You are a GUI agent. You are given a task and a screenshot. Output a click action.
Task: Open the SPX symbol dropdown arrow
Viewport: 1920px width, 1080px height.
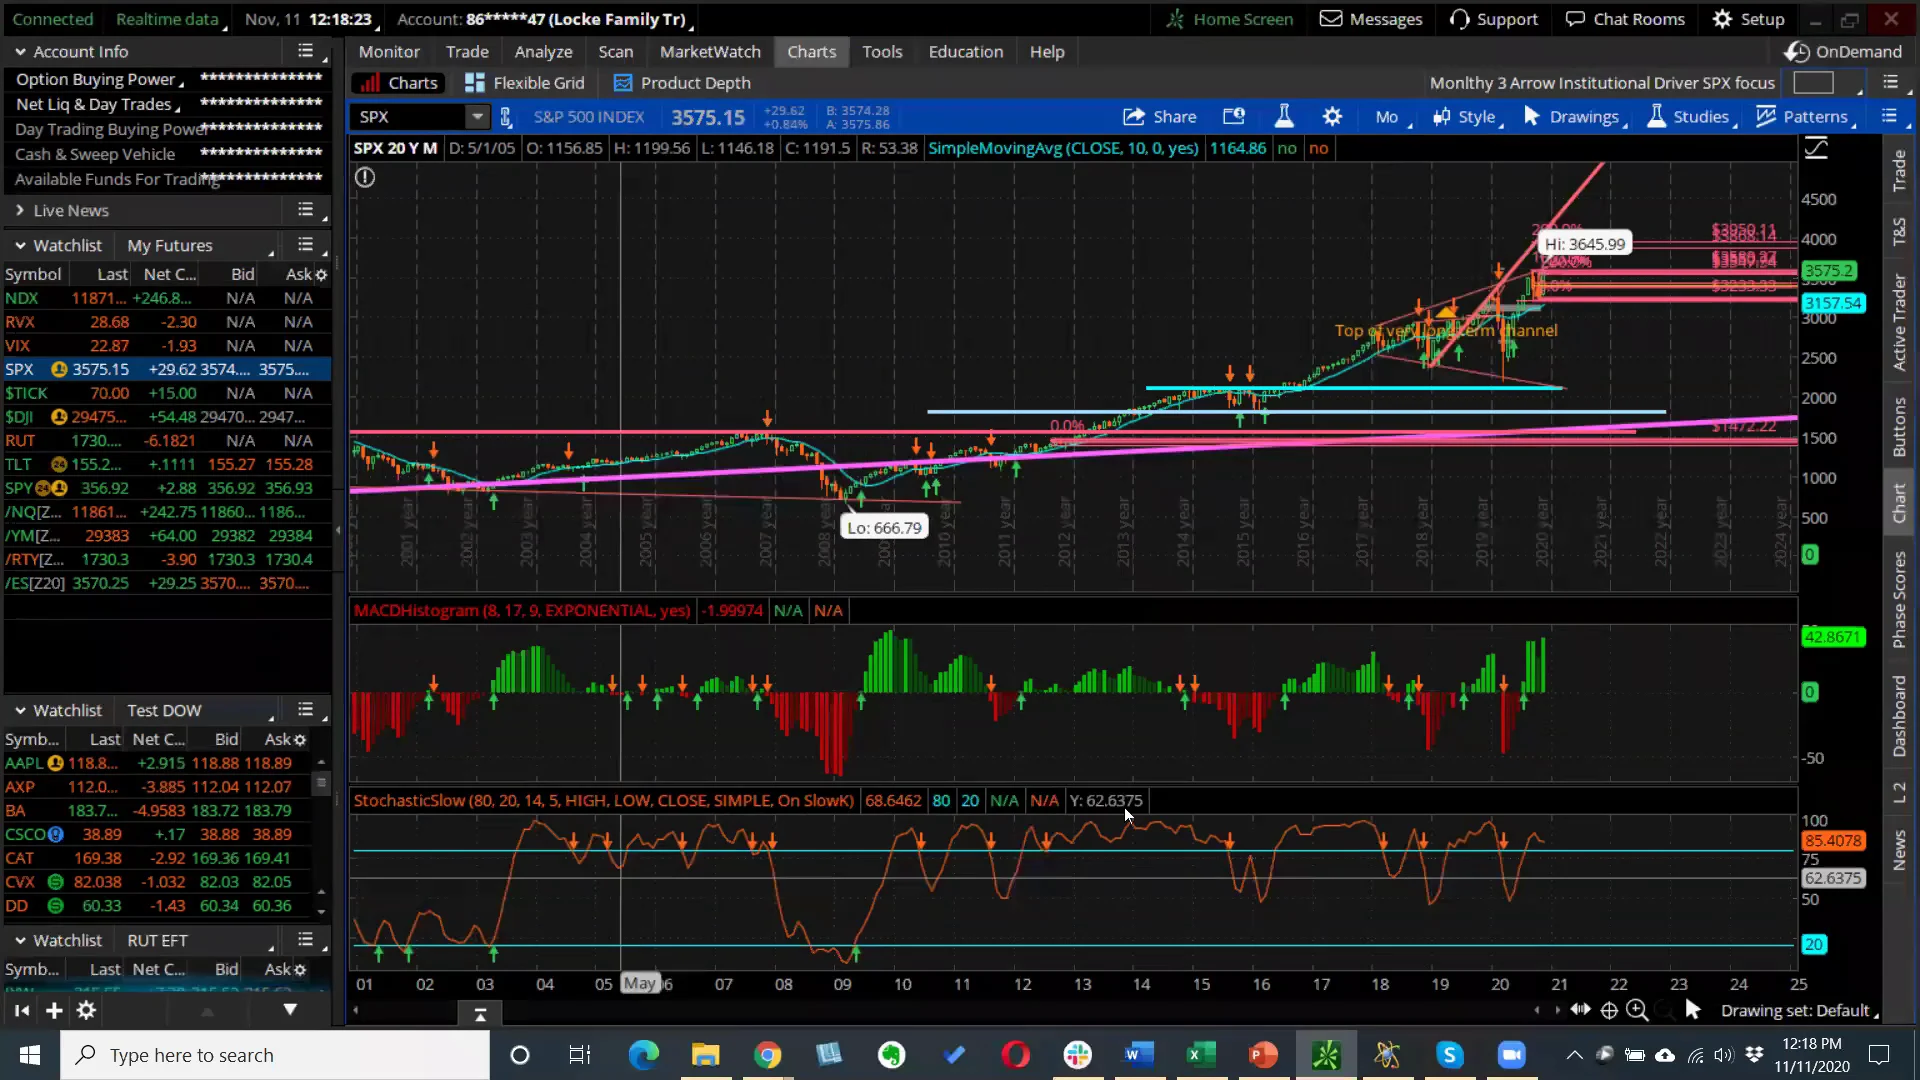click(477, 117)
